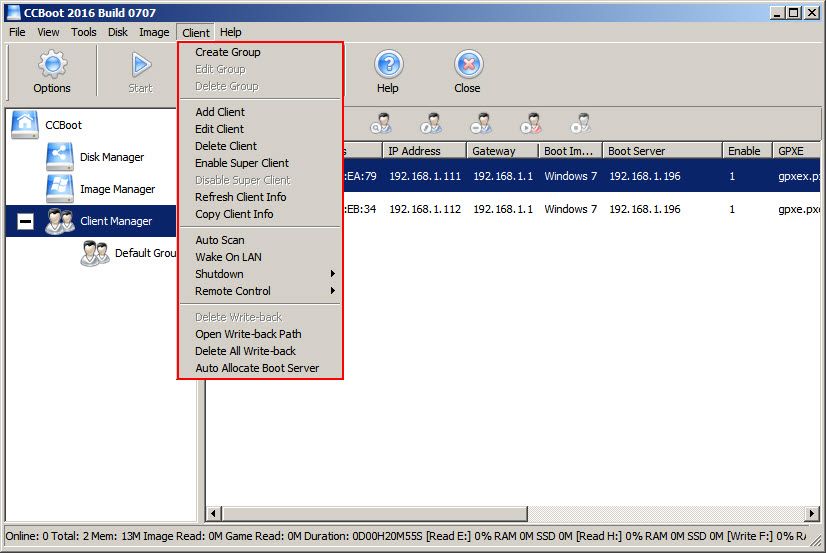The height and width of the screenshot is (553, 826).
Task: Click the search client user icon
Action: coord(381,123)
